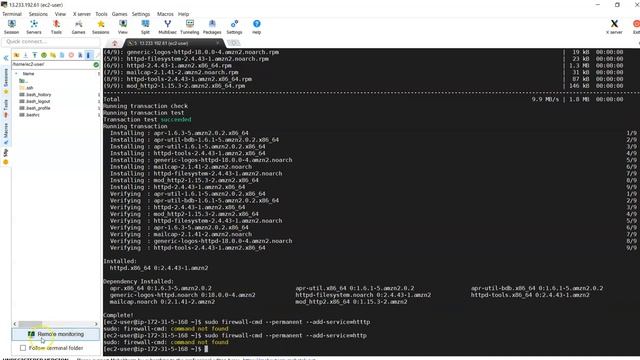Click the X server icon at top right
640x360 pixels.
click(x=614, y=27)
